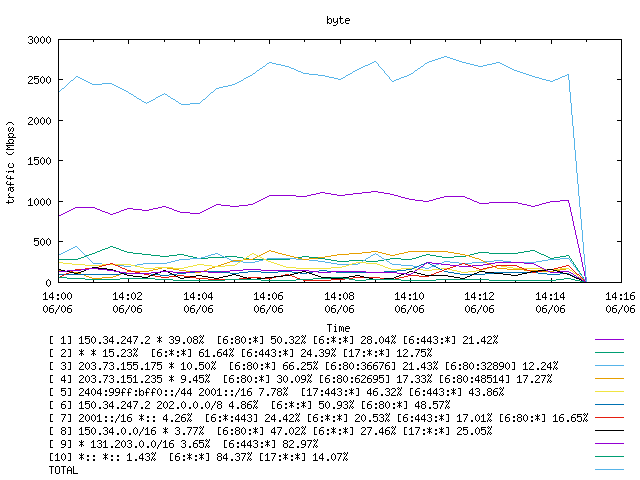
Task: Click orange line sample for legend [4]
Action: tap(609, 378)
